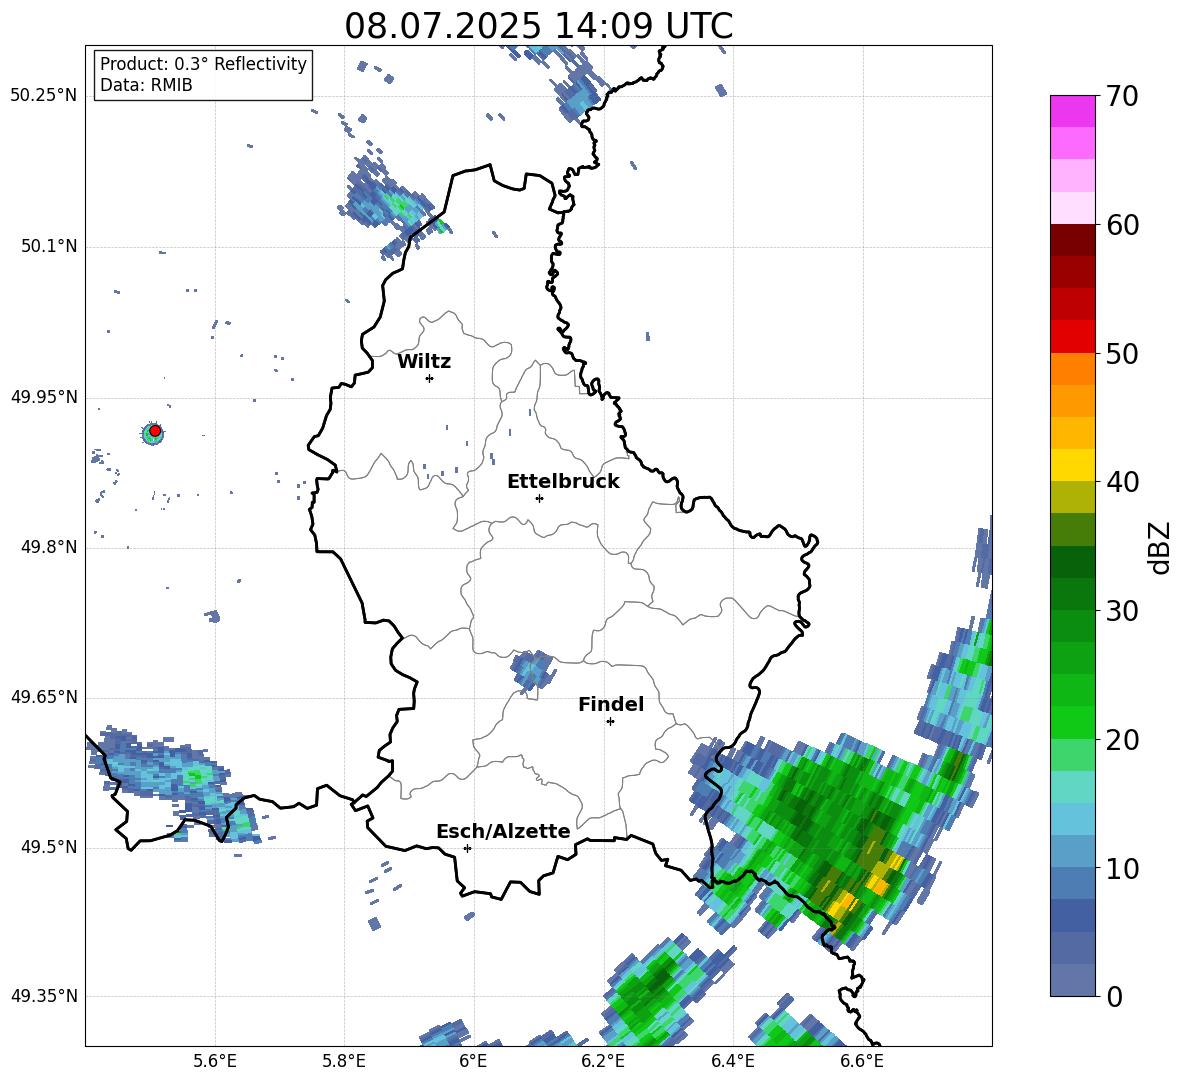Click the 5.6°E longitude label
The width and height of the screenshot is (1184, 1081).
(x=215, y=1061)
